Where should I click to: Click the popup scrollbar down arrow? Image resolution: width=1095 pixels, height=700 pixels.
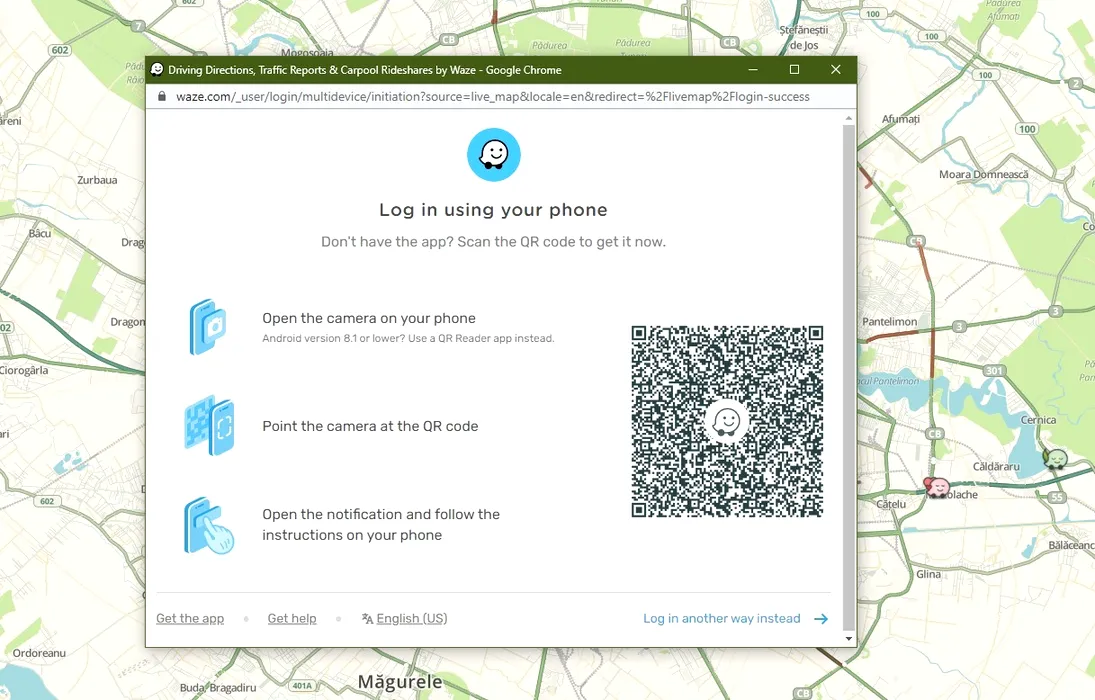(848, 639)
